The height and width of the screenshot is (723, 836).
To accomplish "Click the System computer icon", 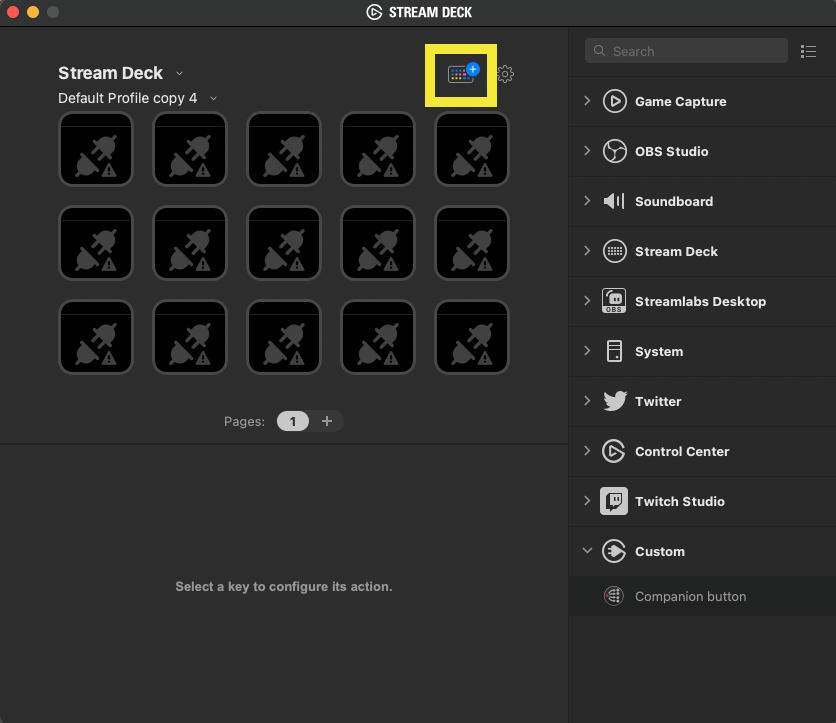I will (614, 351).
